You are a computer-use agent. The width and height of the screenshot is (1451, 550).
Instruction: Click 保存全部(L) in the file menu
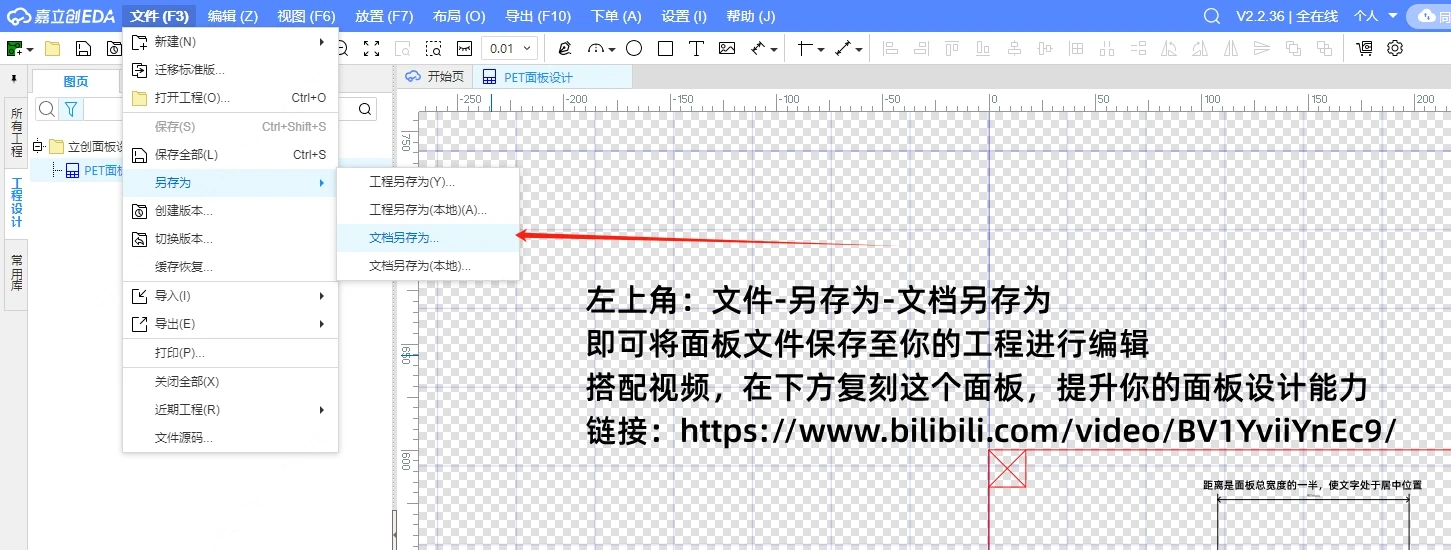[x=186, y=155]
